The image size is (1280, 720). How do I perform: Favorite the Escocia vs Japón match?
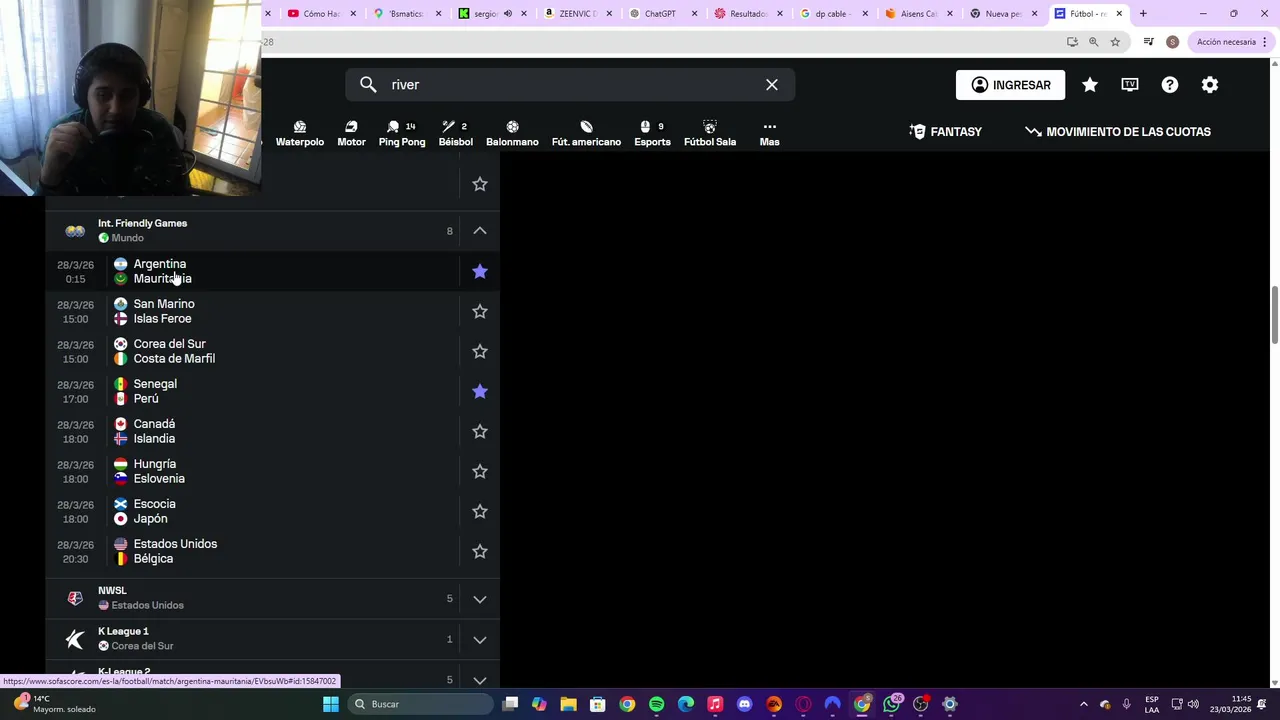pos(480,511)
